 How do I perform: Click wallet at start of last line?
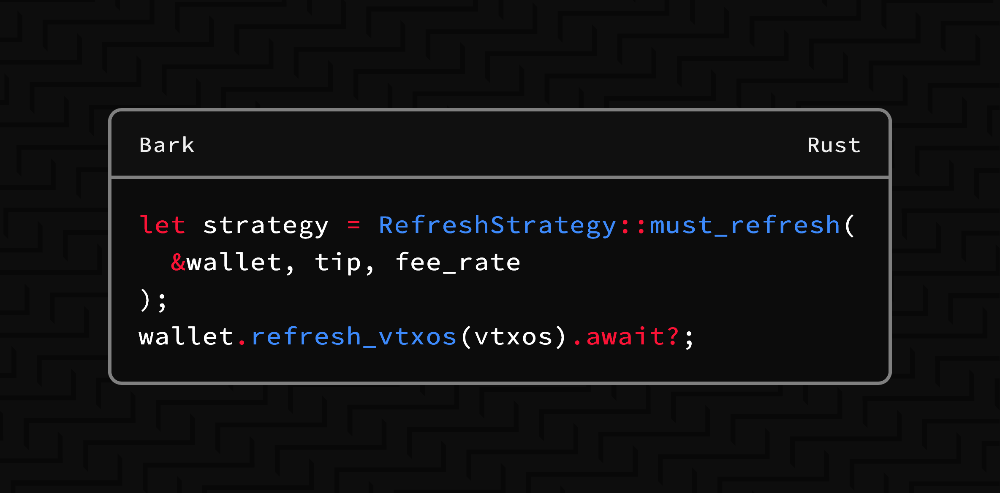point(186,337)
